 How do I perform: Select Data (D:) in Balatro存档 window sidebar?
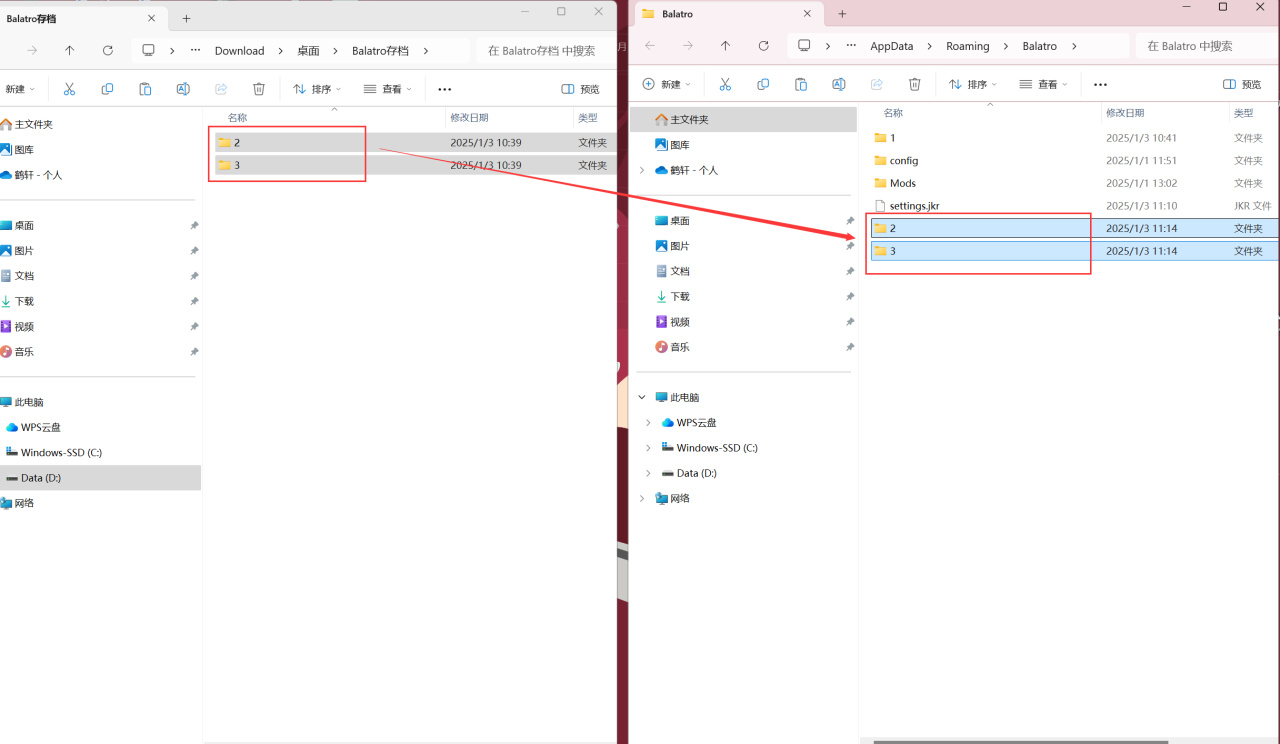[100, 478]
